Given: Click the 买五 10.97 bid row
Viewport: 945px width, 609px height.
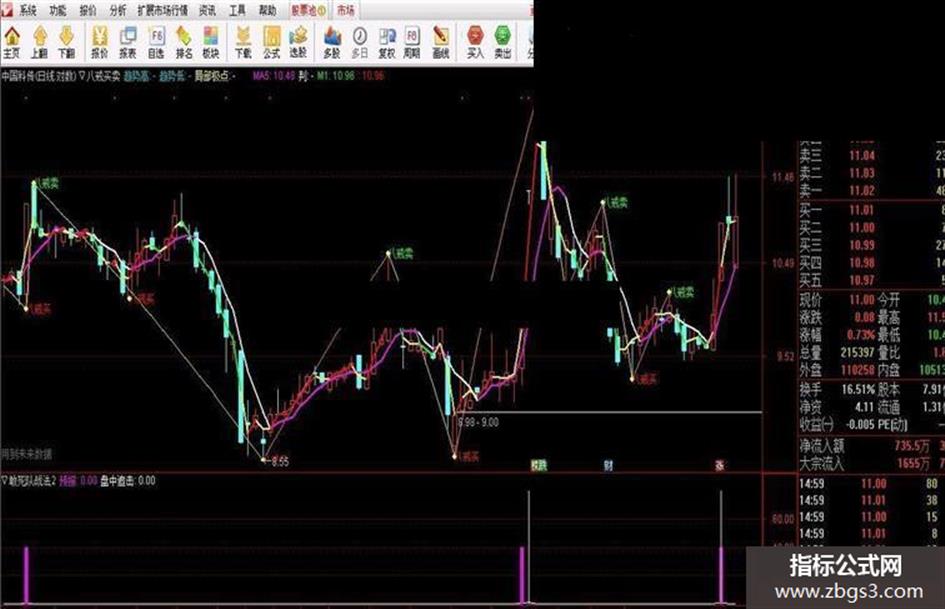Looking at the screenshot, I should click(871, 280).
